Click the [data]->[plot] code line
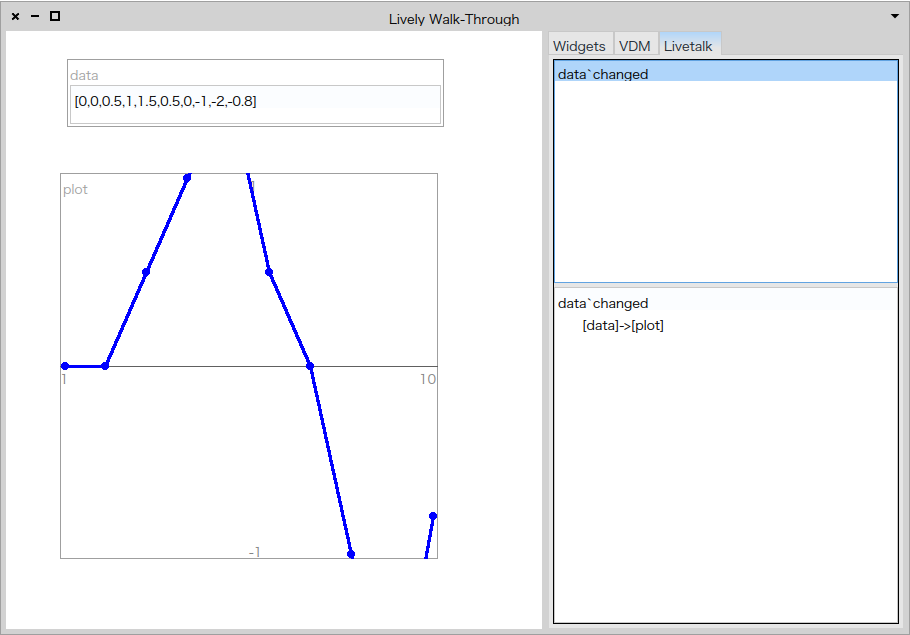910x635 pixels. [x=623, y=326]
